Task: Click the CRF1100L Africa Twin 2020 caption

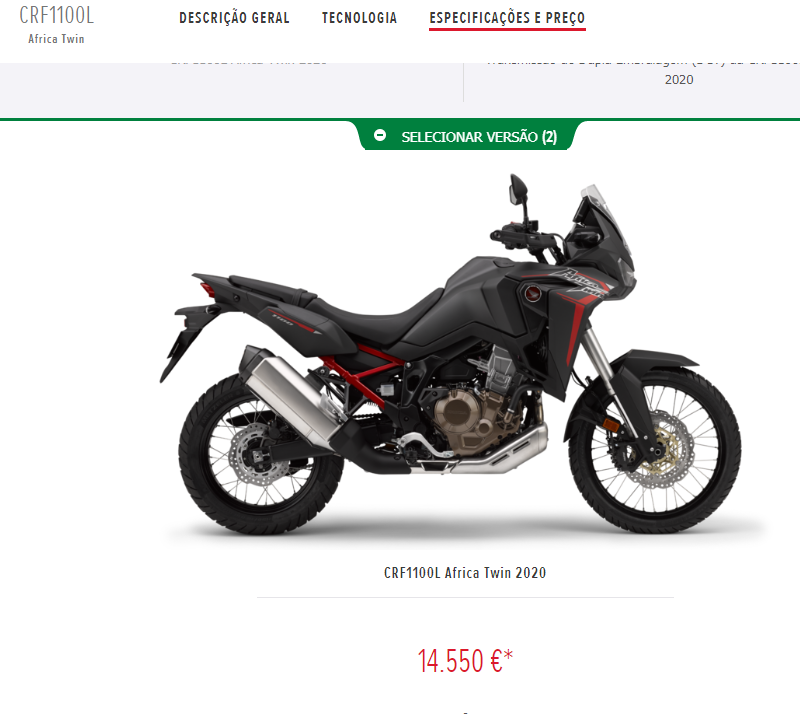Action: (465, 573)
